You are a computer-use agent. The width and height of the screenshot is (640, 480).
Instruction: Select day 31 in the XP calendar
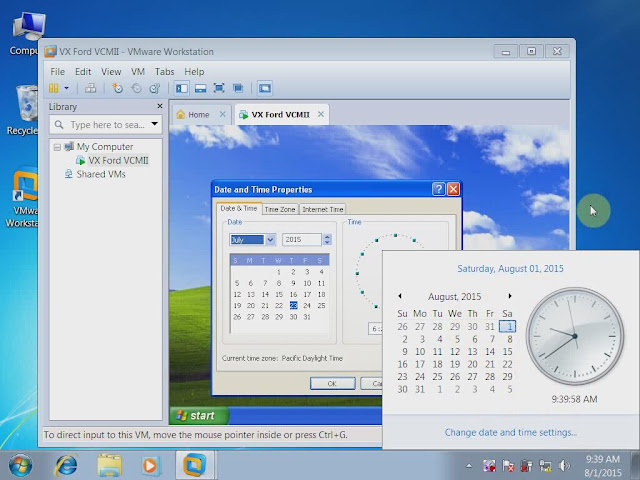(307, 317)
